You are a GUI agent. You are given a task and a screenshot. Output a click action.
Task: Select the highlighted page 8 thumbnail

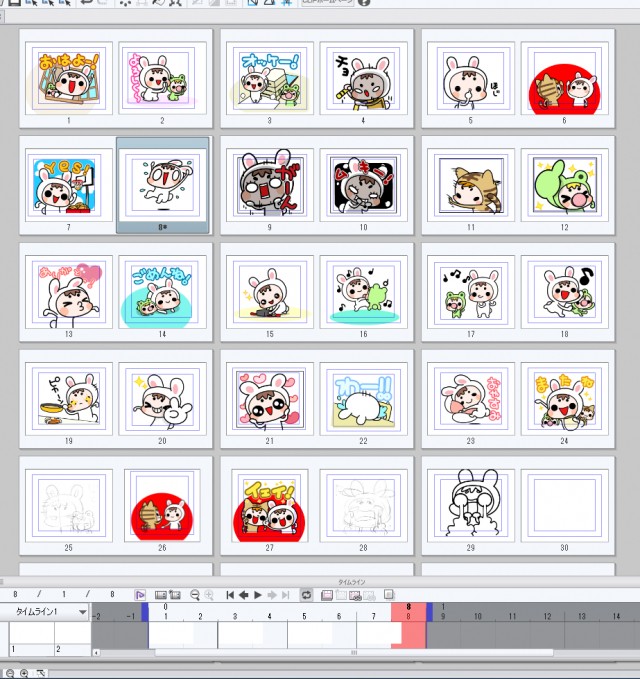tap(162, 185)
